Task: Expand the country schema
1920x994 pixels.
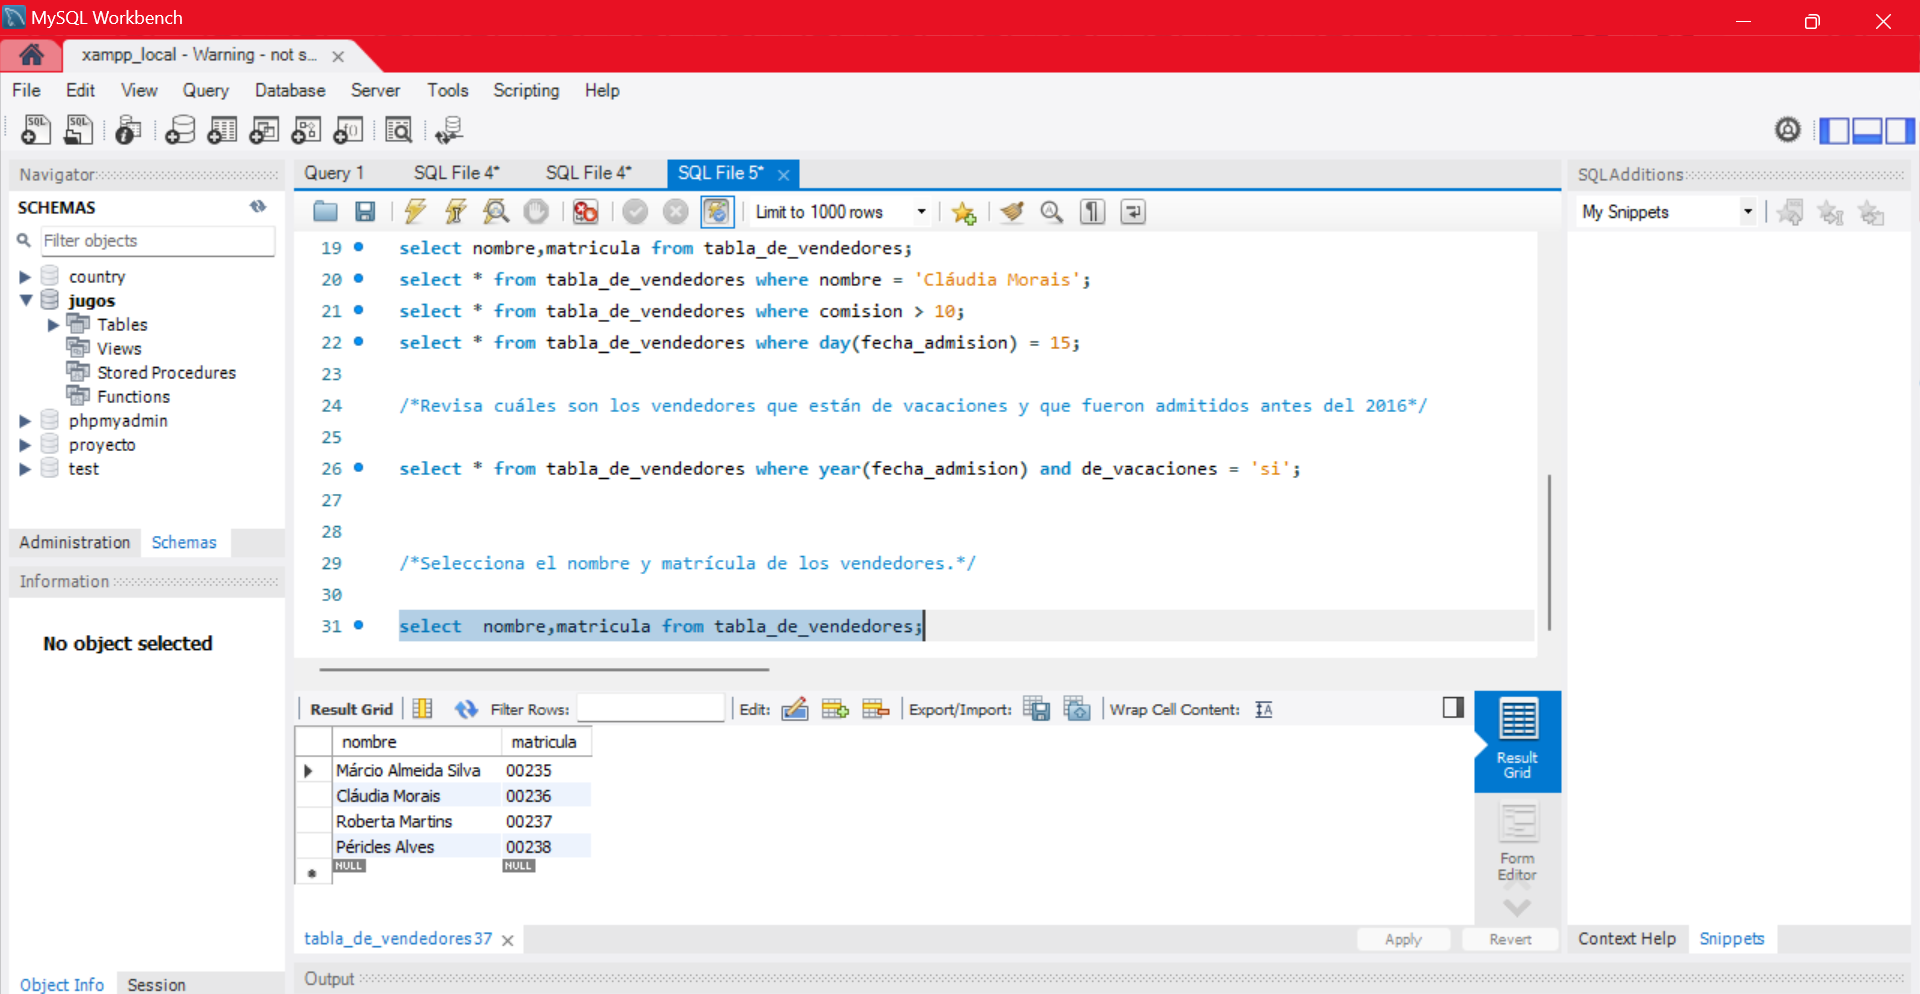Action: [25, 277]
